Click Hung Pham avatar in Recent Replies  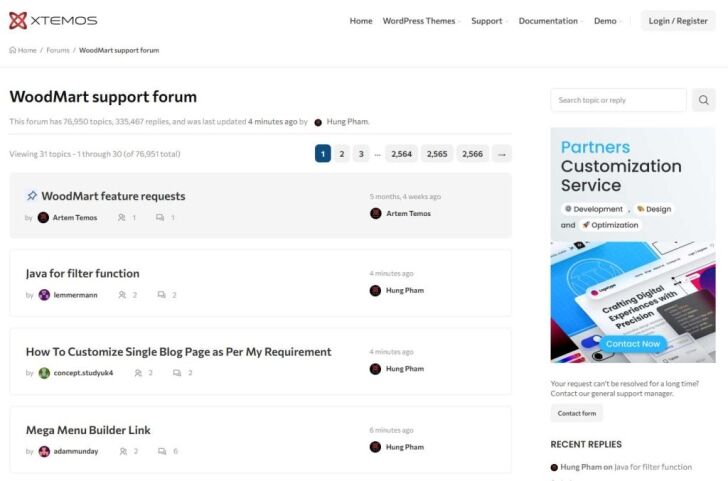(x=554, y=467)
